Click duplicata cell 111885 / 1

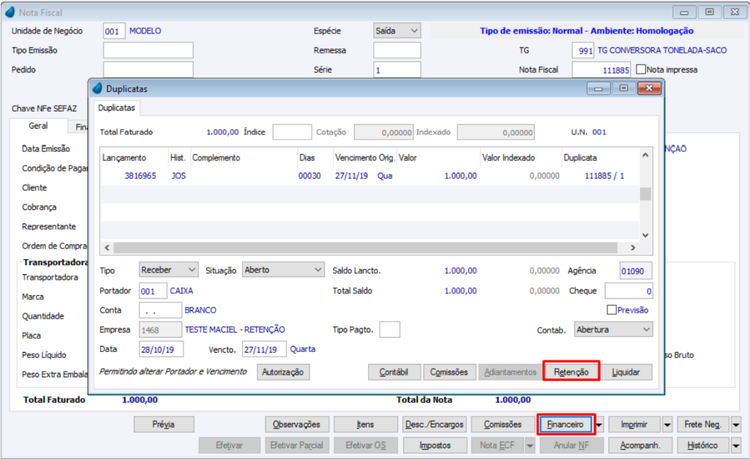tap(604, 175)
